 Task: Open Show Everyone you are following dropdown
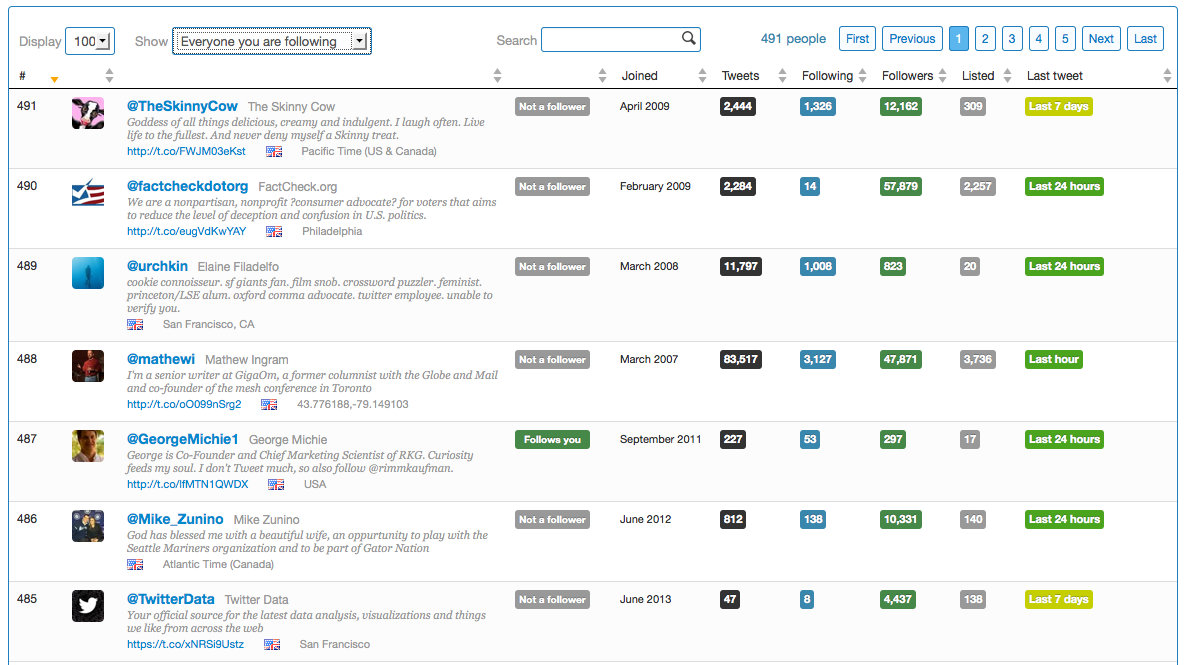(x=272, y=42)
